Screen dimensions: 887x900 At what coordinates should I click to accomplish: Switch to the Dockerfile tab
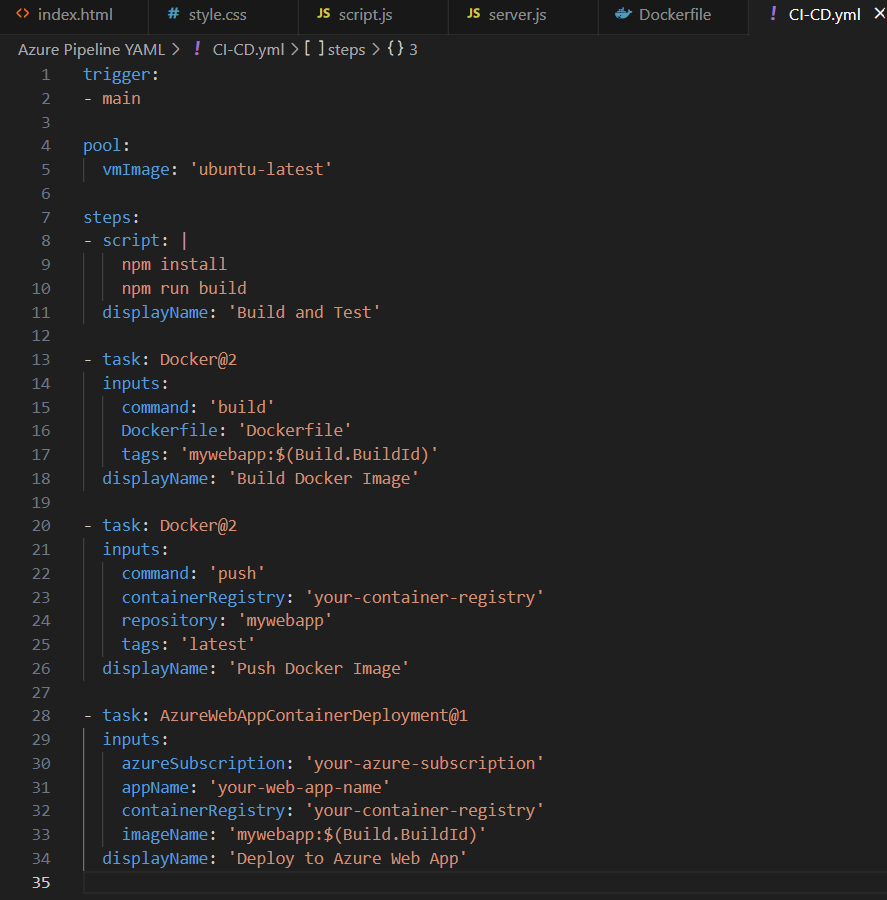click(670, 14)
